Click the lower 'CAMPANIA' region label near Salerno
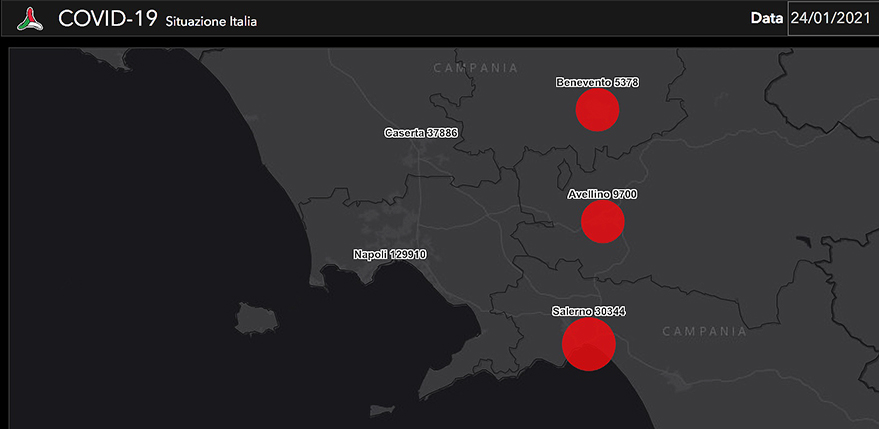Screen dimensions: 879x429 (705, 331)
